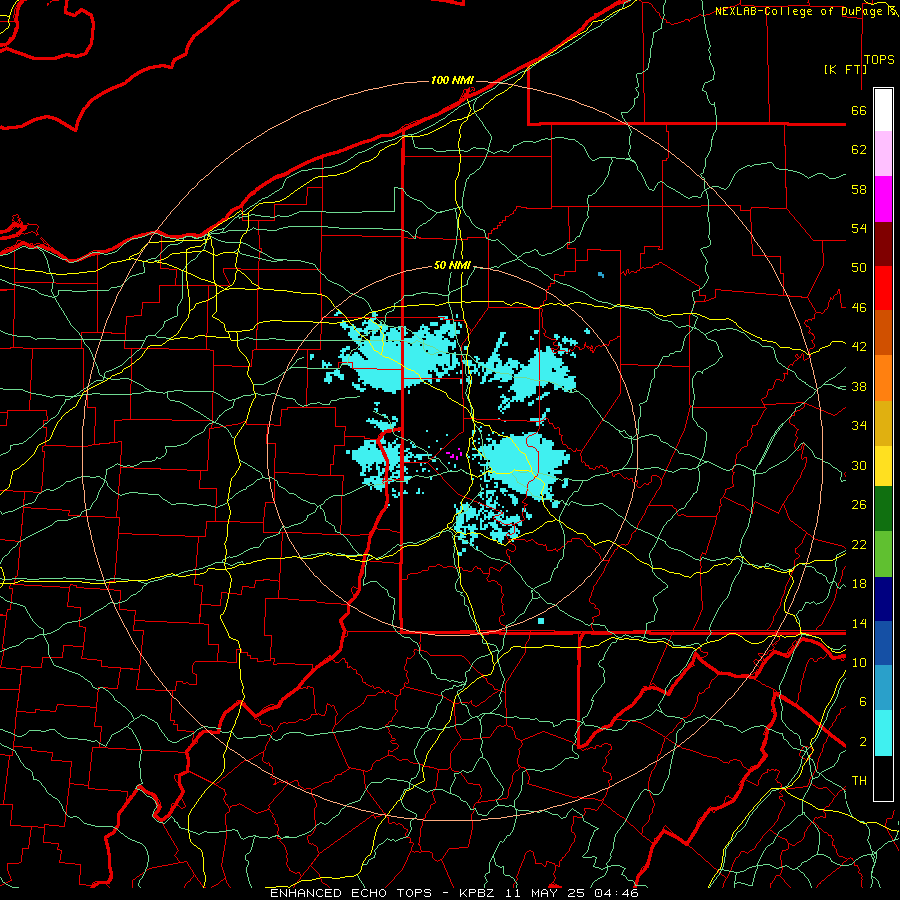Click the "10" scale value
This screenshot has height=900, width=900.
pos(859,662)
